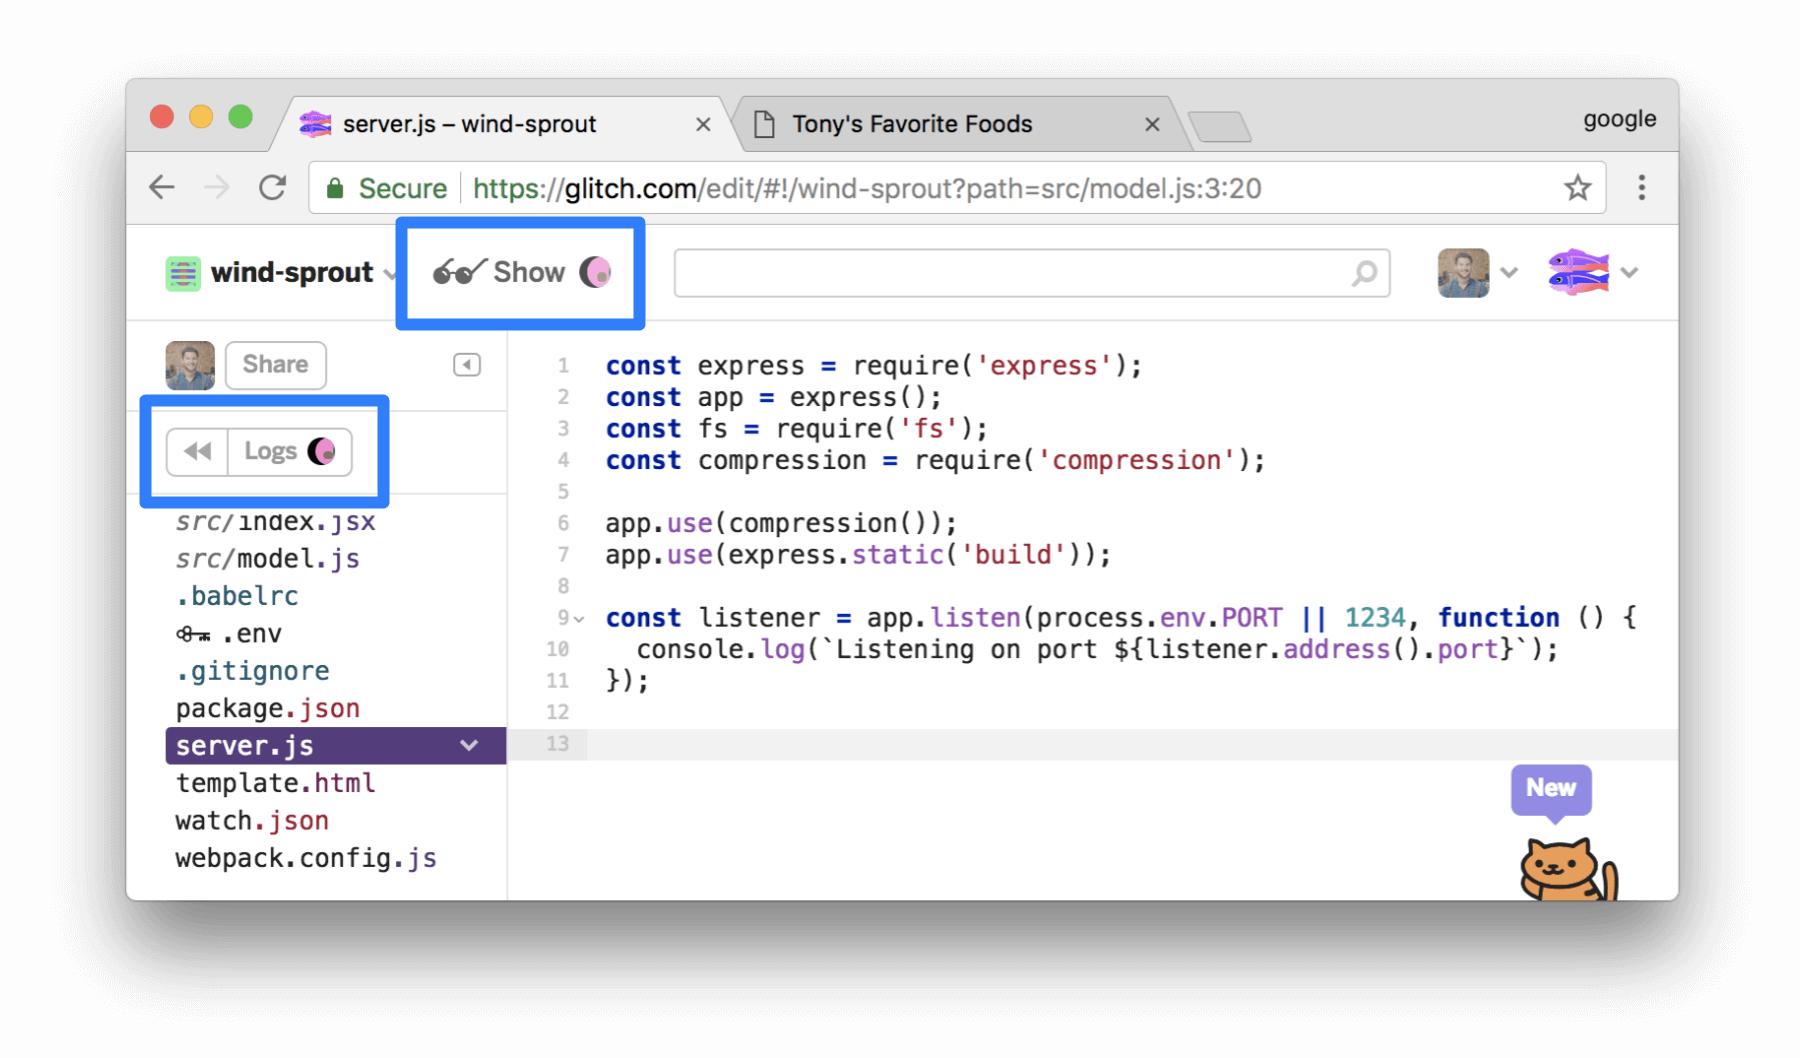Screen dimensions: 1800x1058
Task: Bookmark the page with the star icon
Action: click(x=1578, y=187)
